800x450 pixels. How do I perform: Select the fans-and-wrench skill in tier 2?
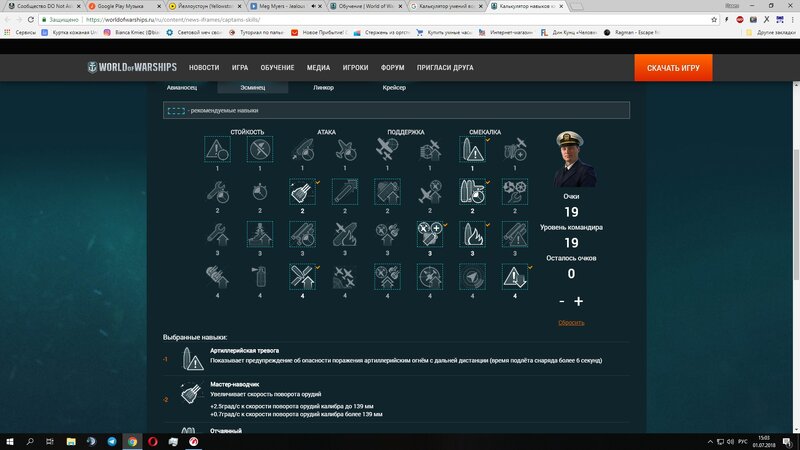point(515,191)
